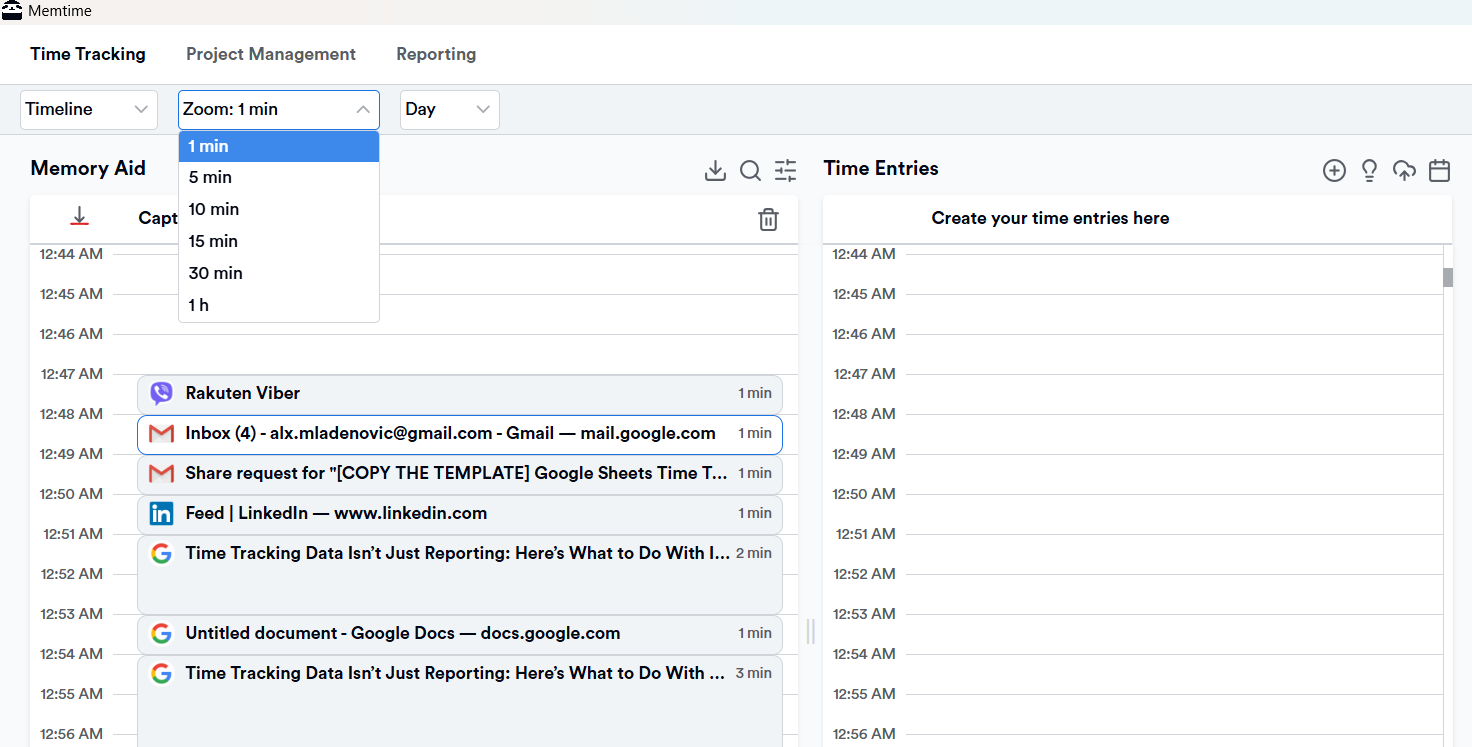Click the Memory Aid heading
Screen dimensions: 1472x747
(x=88, y=168)
